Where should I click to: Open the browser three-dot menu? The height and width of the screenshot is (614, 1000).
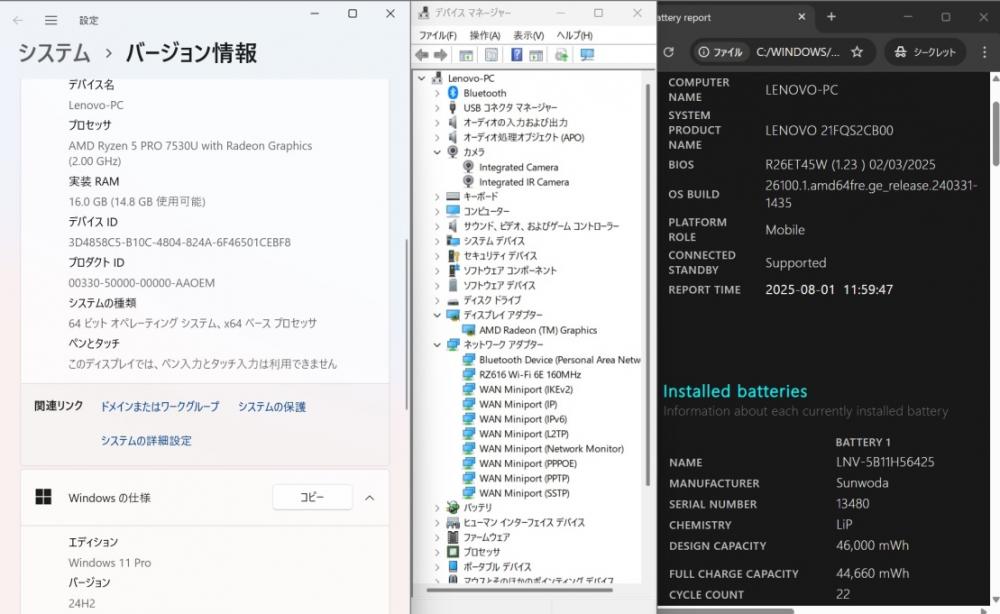[x=984, y=52]
